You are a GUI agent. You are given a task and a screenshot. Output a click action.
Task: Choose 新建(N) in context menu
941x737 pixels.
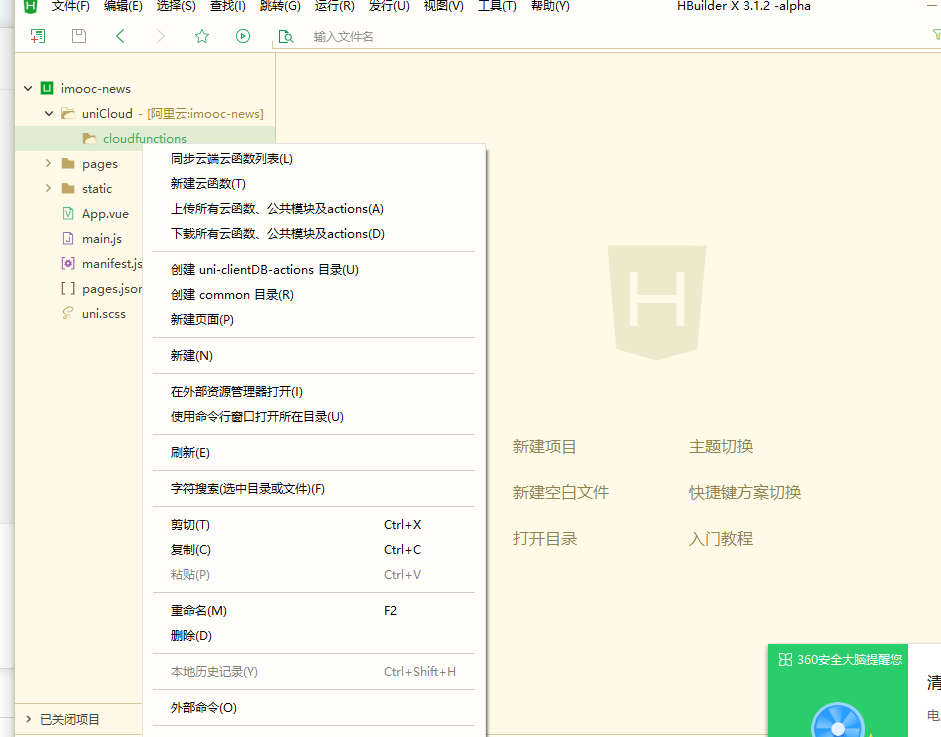[314, 355]
